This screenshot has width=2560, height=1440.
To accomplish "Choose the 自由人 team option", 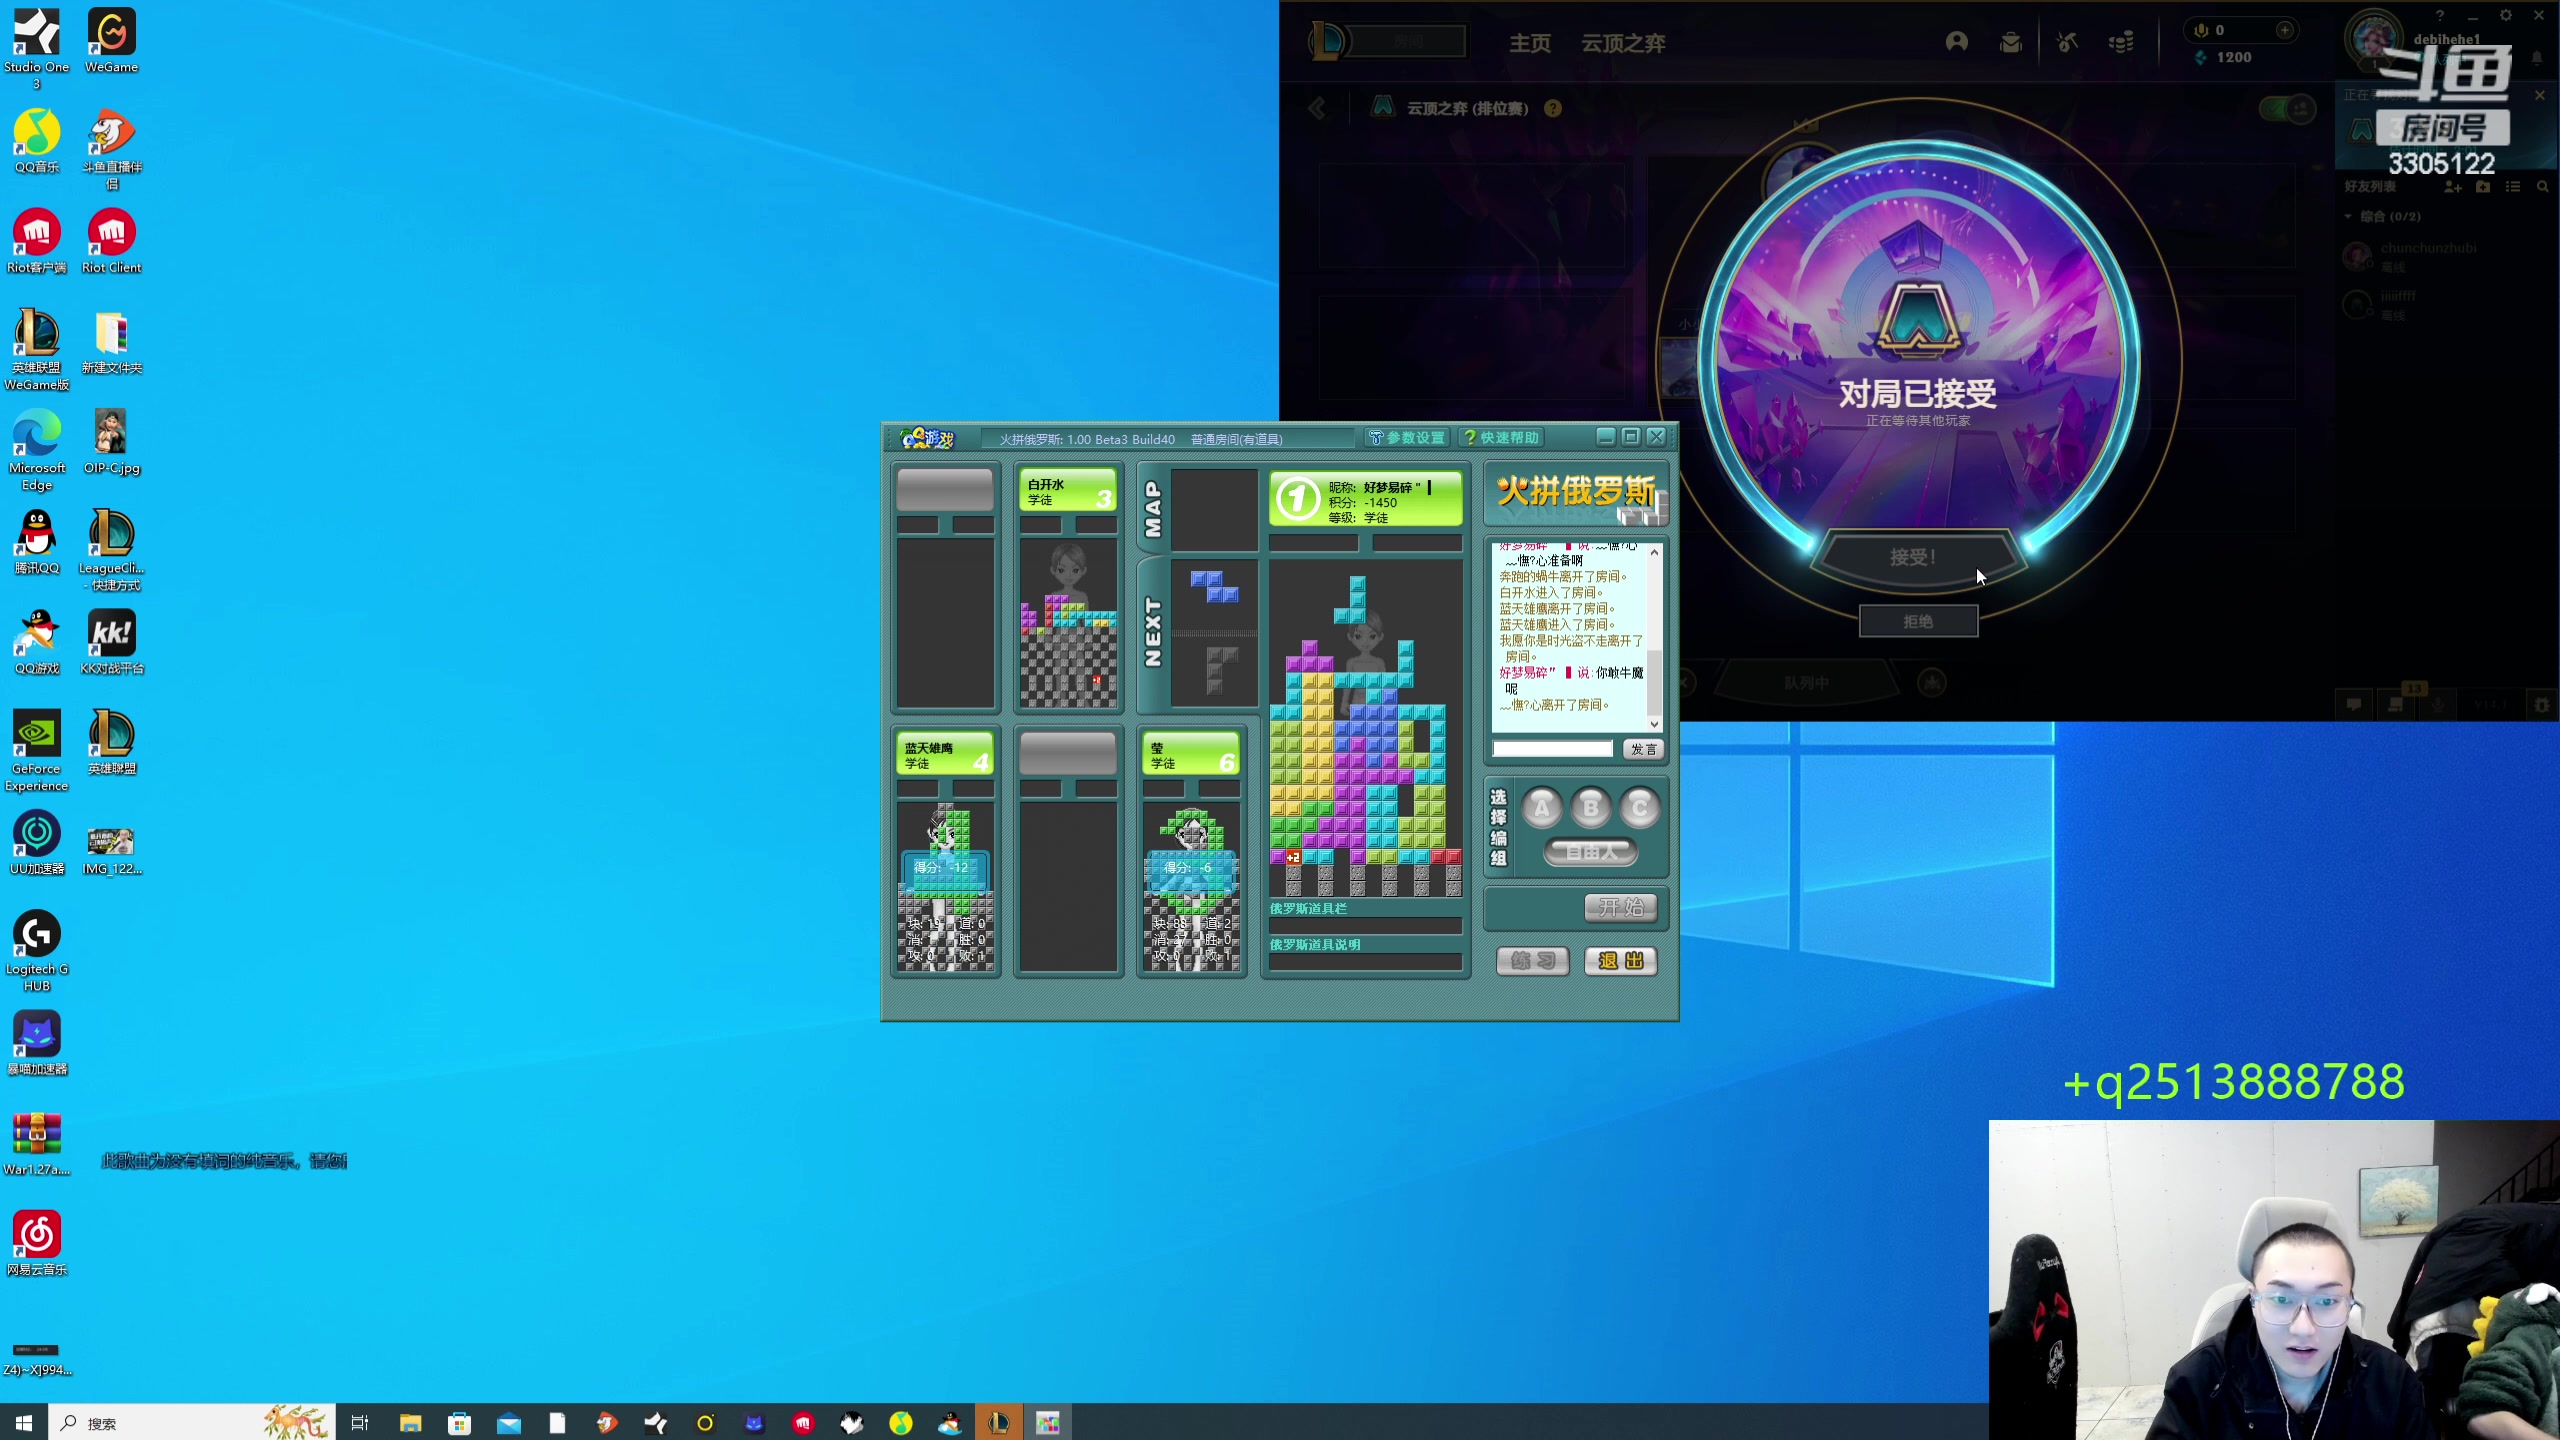I will pos(1590,852).
